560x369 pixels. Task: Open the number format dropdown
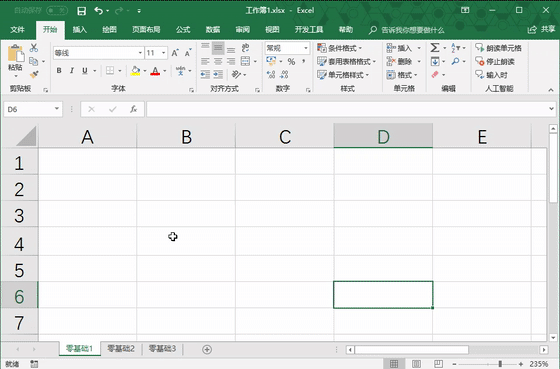coord(306,48)
